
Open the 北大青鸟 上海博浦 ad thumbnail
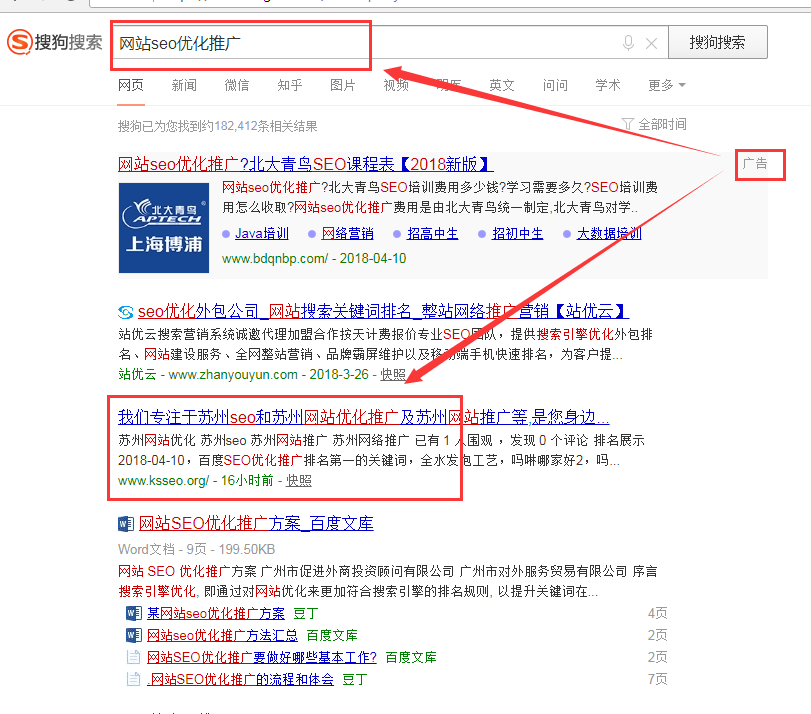pyautogui.click(x=164, y=227)
